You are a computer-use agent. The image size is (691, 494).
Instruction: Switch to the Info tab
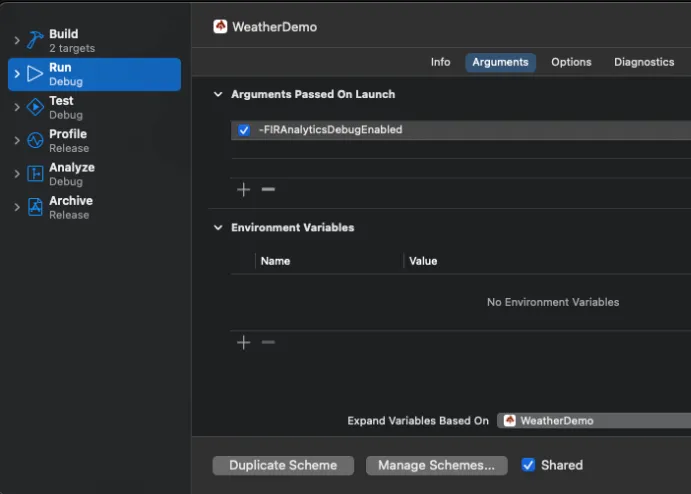click(440, 62)
